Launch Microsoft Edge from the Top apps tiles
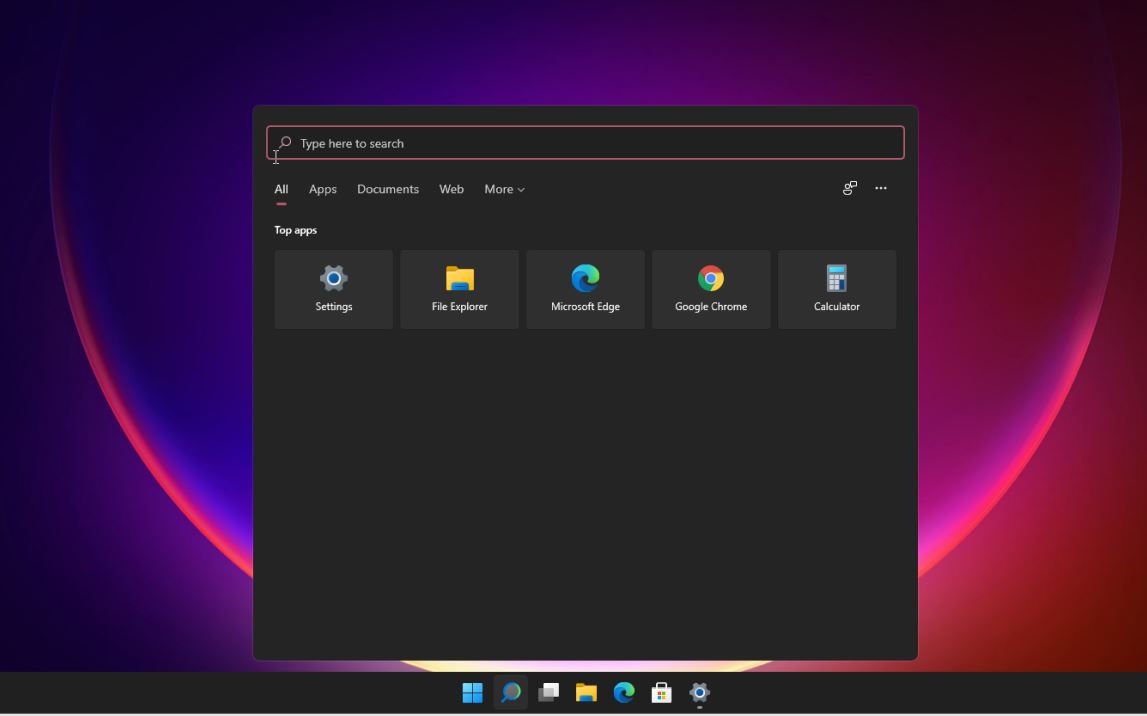Screen dimensions: 1147x716 pos(585,289)
